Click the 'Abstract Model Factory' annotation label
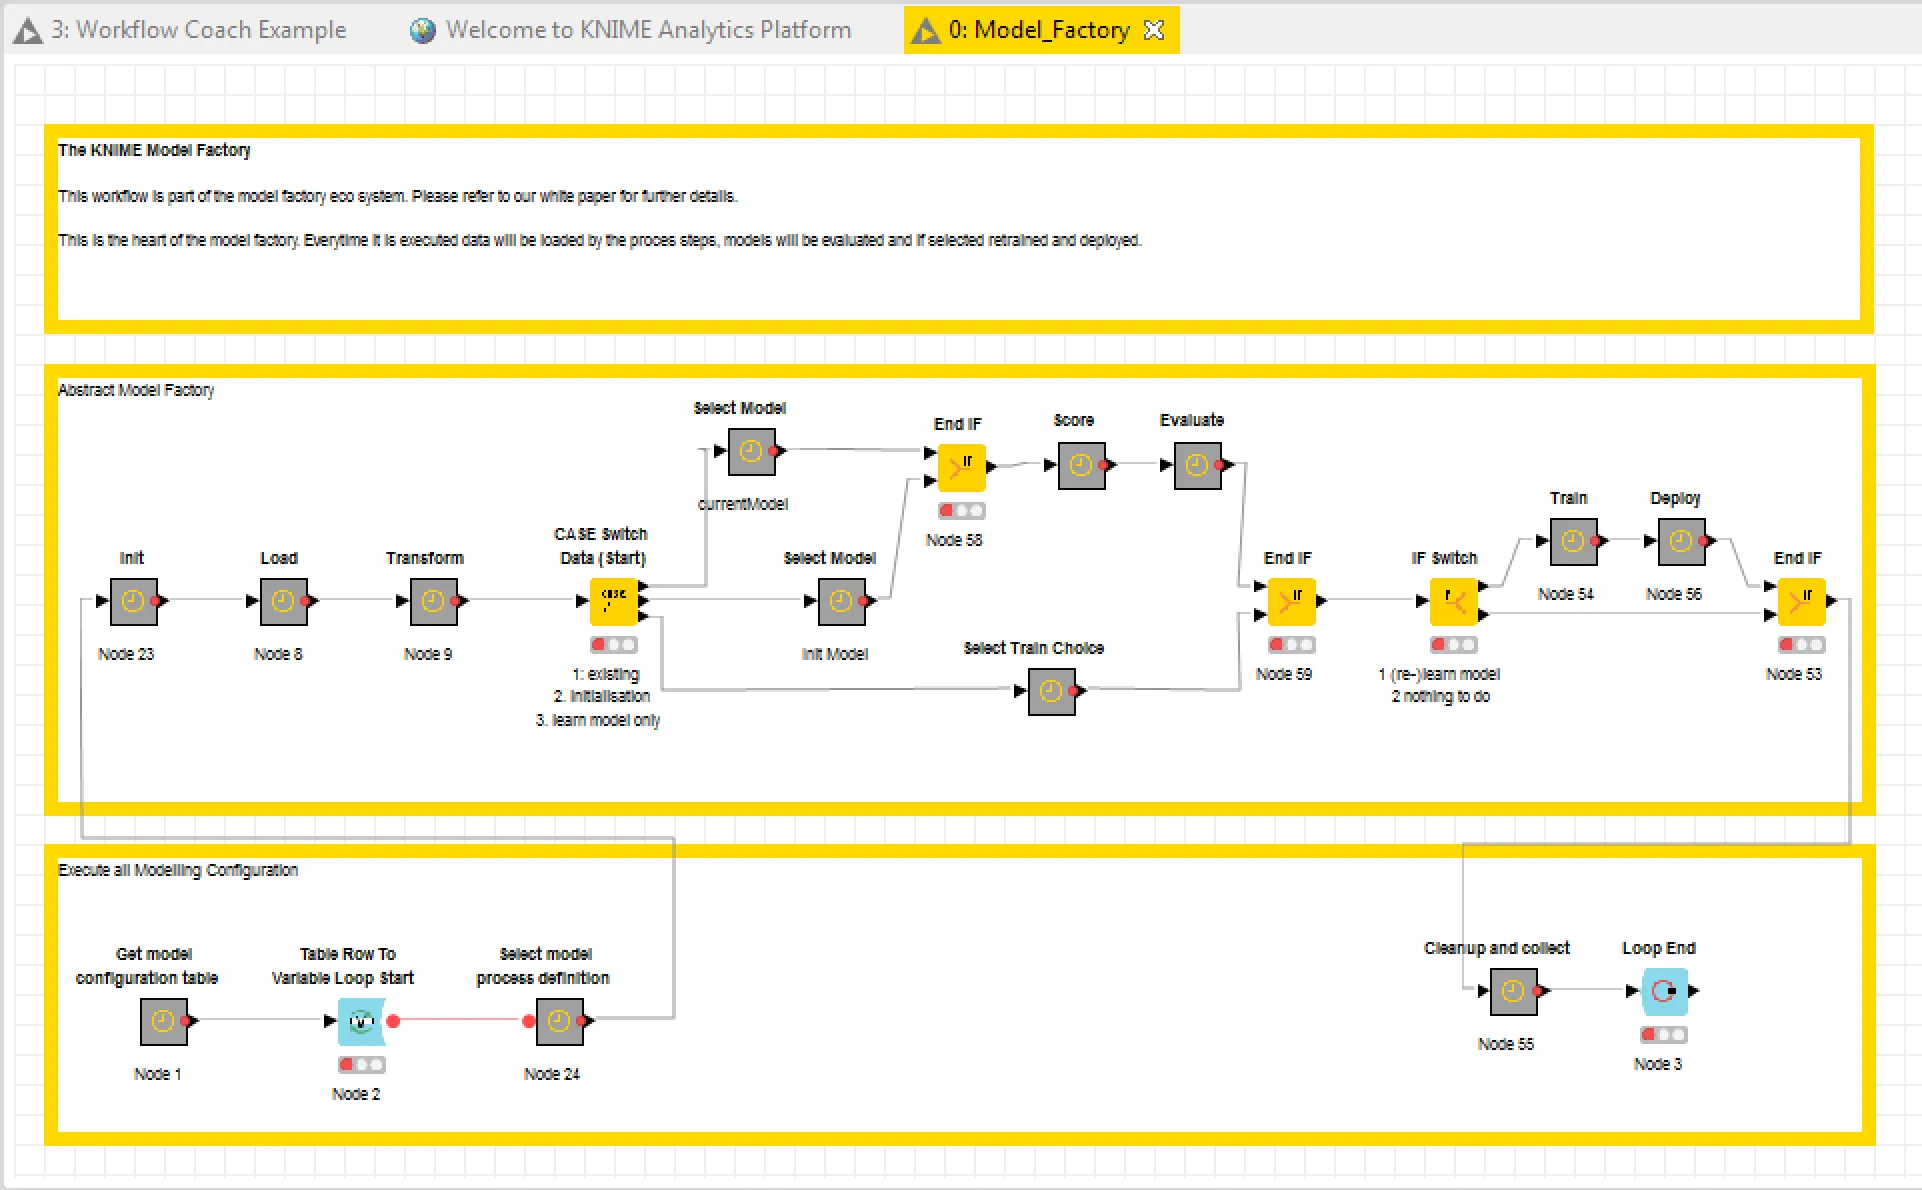This screenshot has height=1190, width=1922. (x=136, y=390)
